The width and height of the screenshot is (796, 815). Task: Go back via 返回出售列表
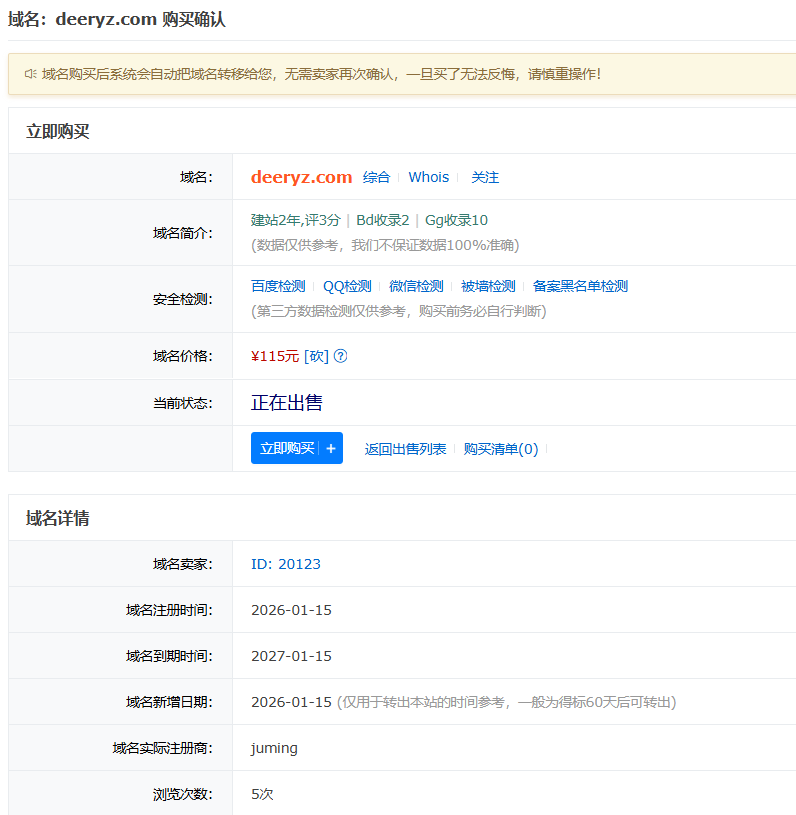coord(405,449)
